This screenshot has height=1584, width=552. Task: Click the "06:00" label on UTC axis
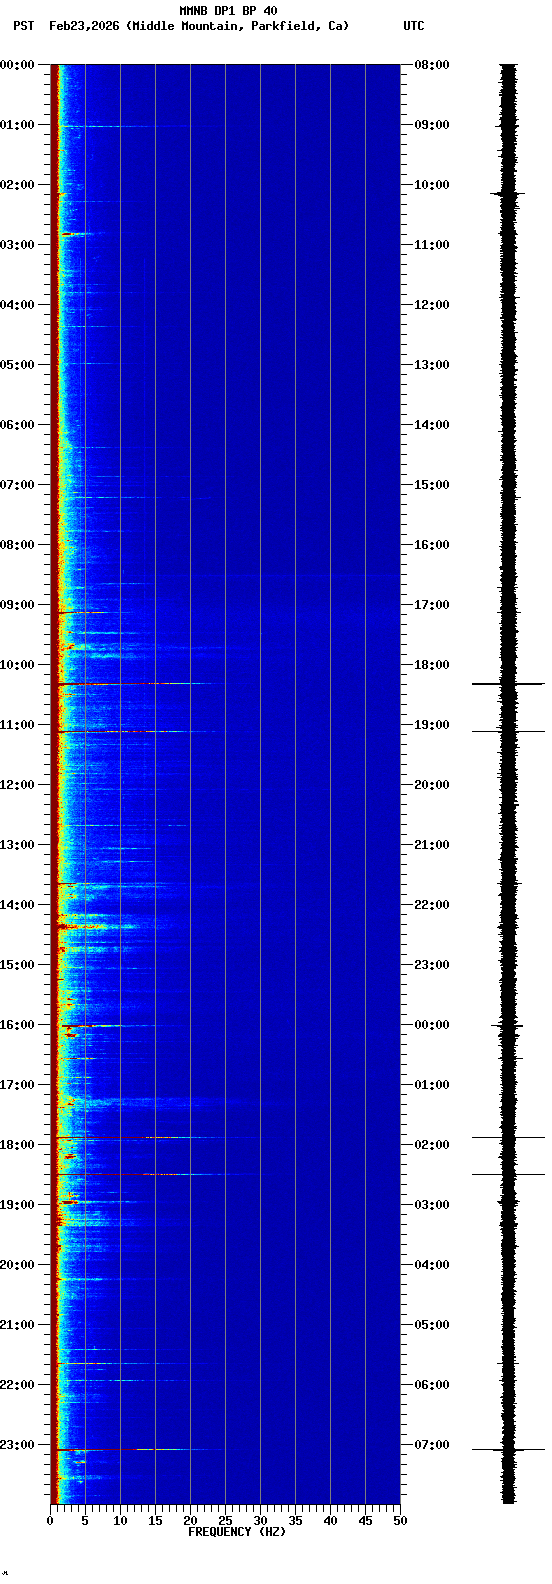(x=432, y=1385)
